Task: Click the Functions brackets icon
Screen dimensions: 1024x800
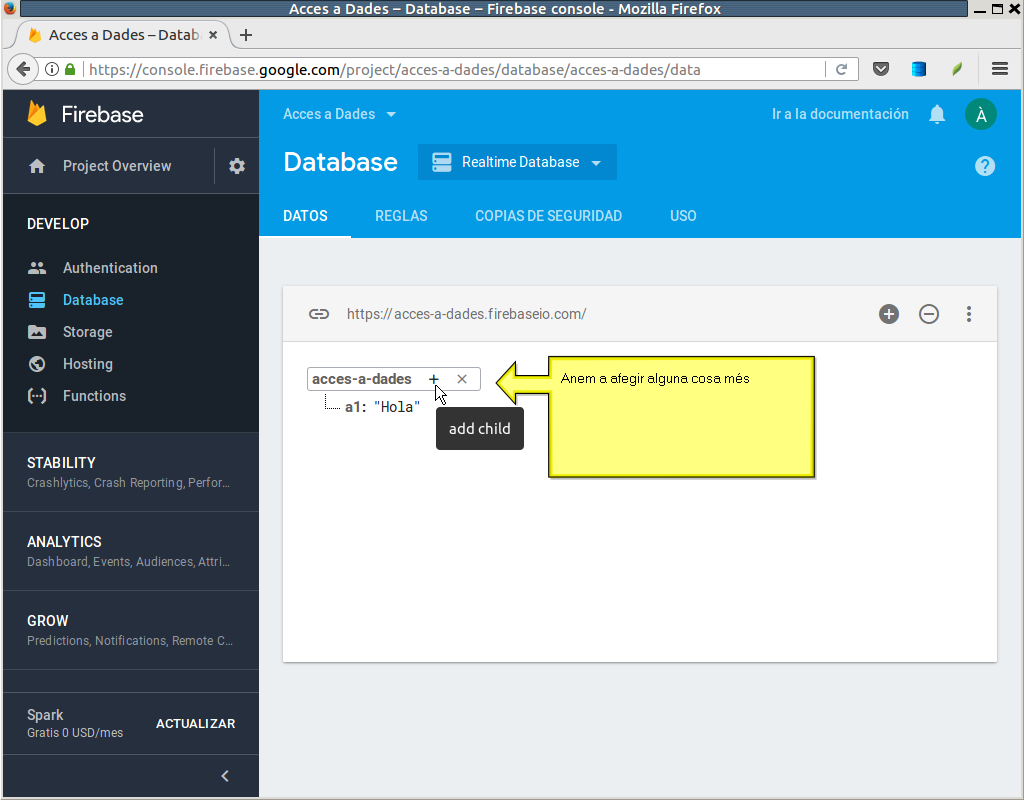Action: (37, 396)
